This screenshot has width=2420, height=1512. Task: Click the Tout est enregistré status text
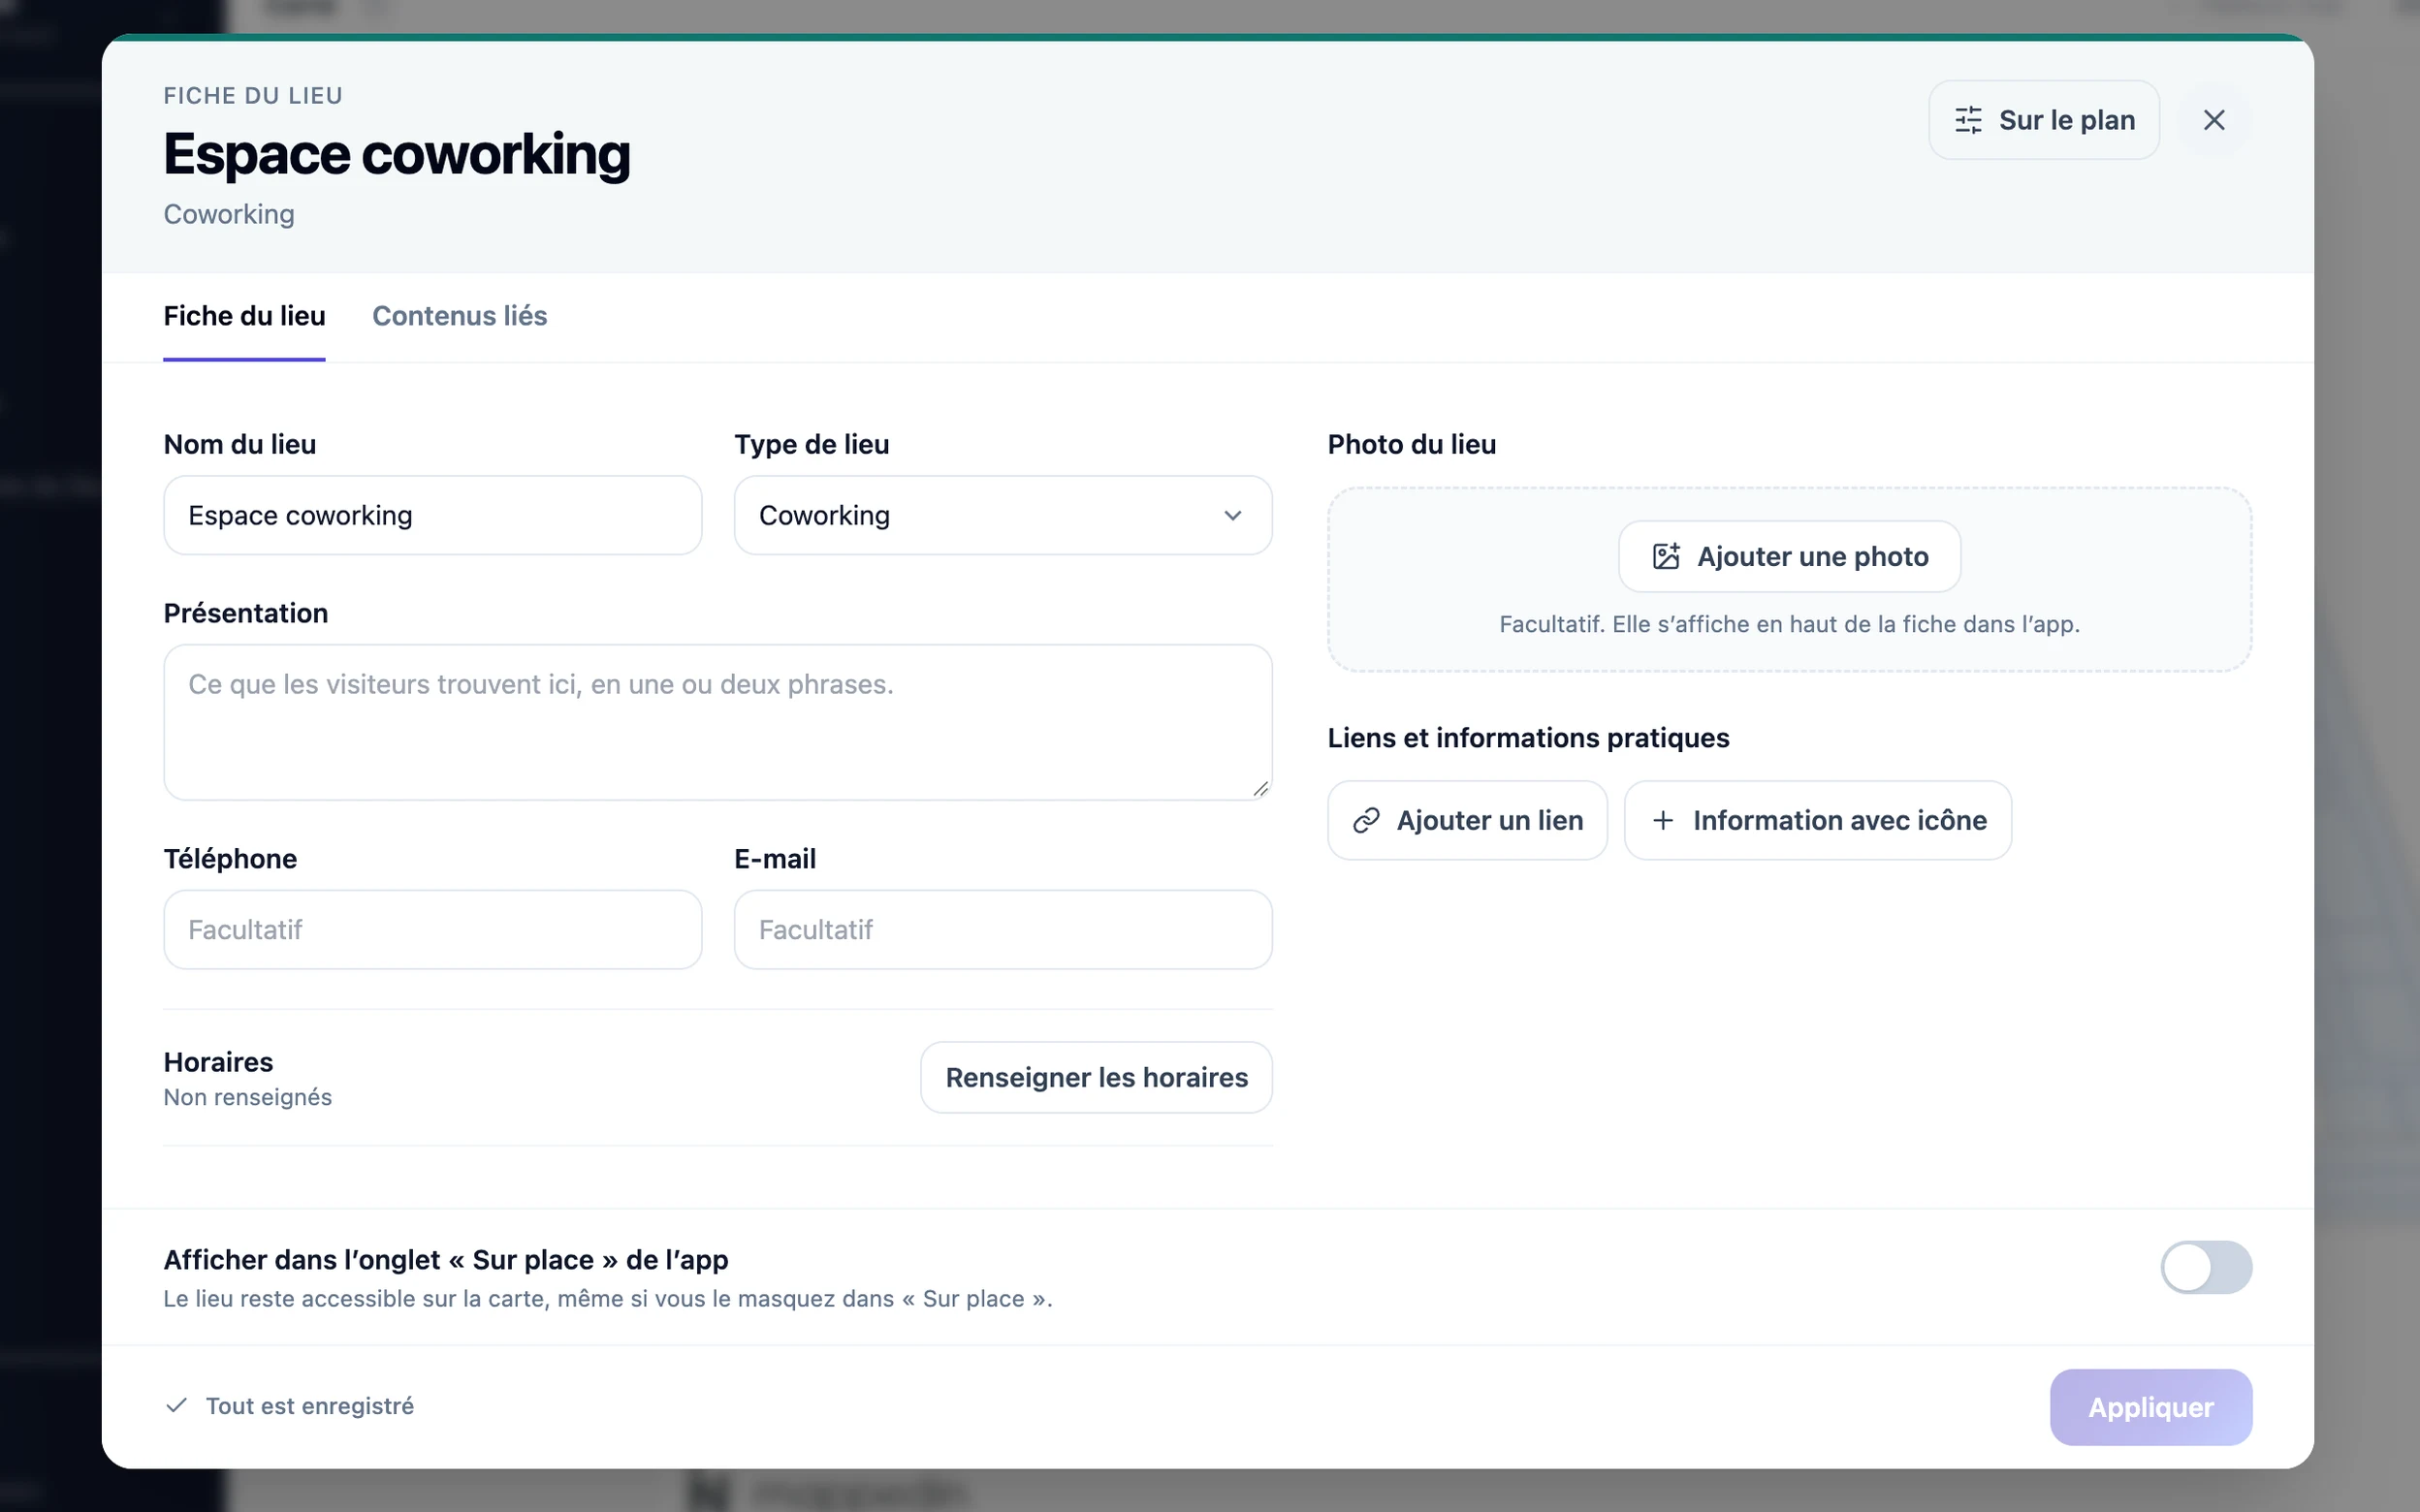(310, 1406)
